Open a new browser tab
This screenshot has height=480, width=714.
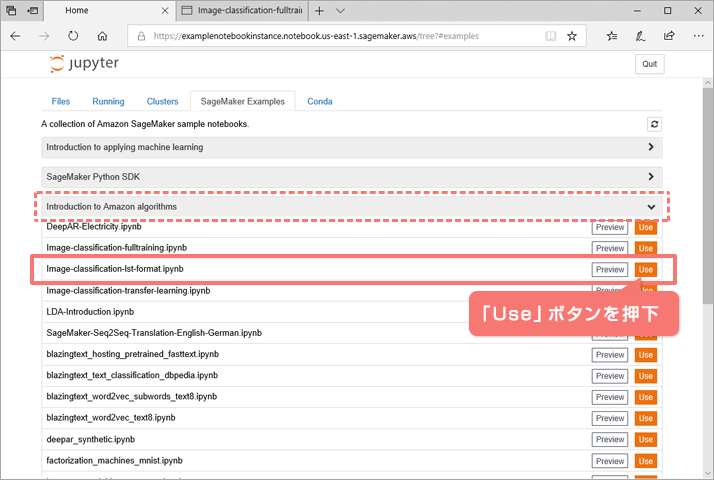point(320,10)
